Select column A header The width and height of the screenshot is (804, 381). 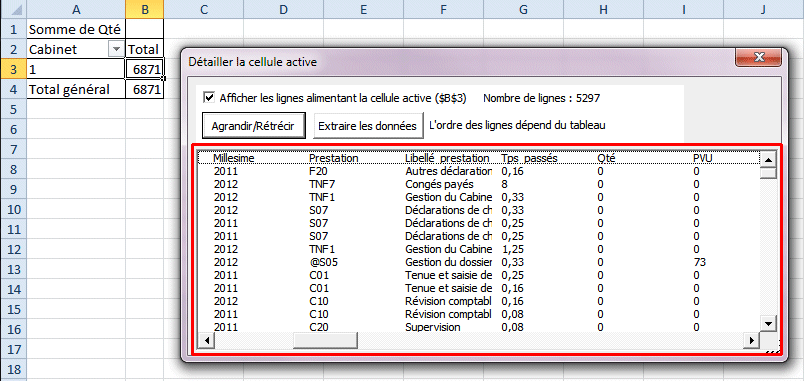click(x=76, y=9)
